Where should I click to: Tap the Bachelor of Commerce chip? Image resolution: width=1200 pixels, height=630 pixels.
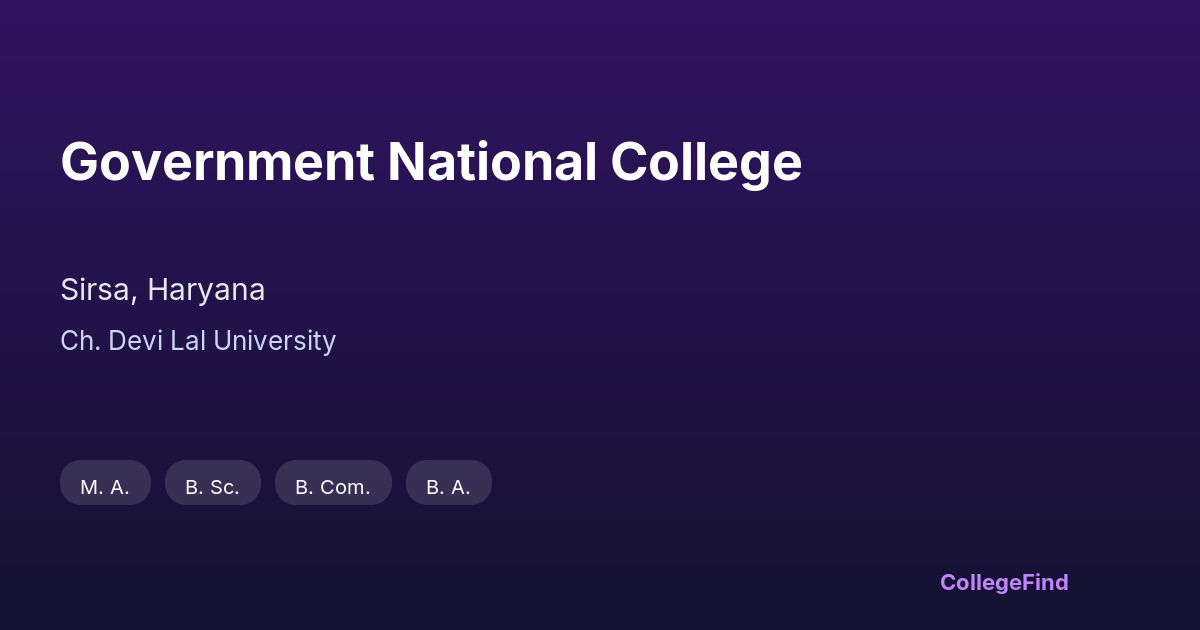click(333, 483)
